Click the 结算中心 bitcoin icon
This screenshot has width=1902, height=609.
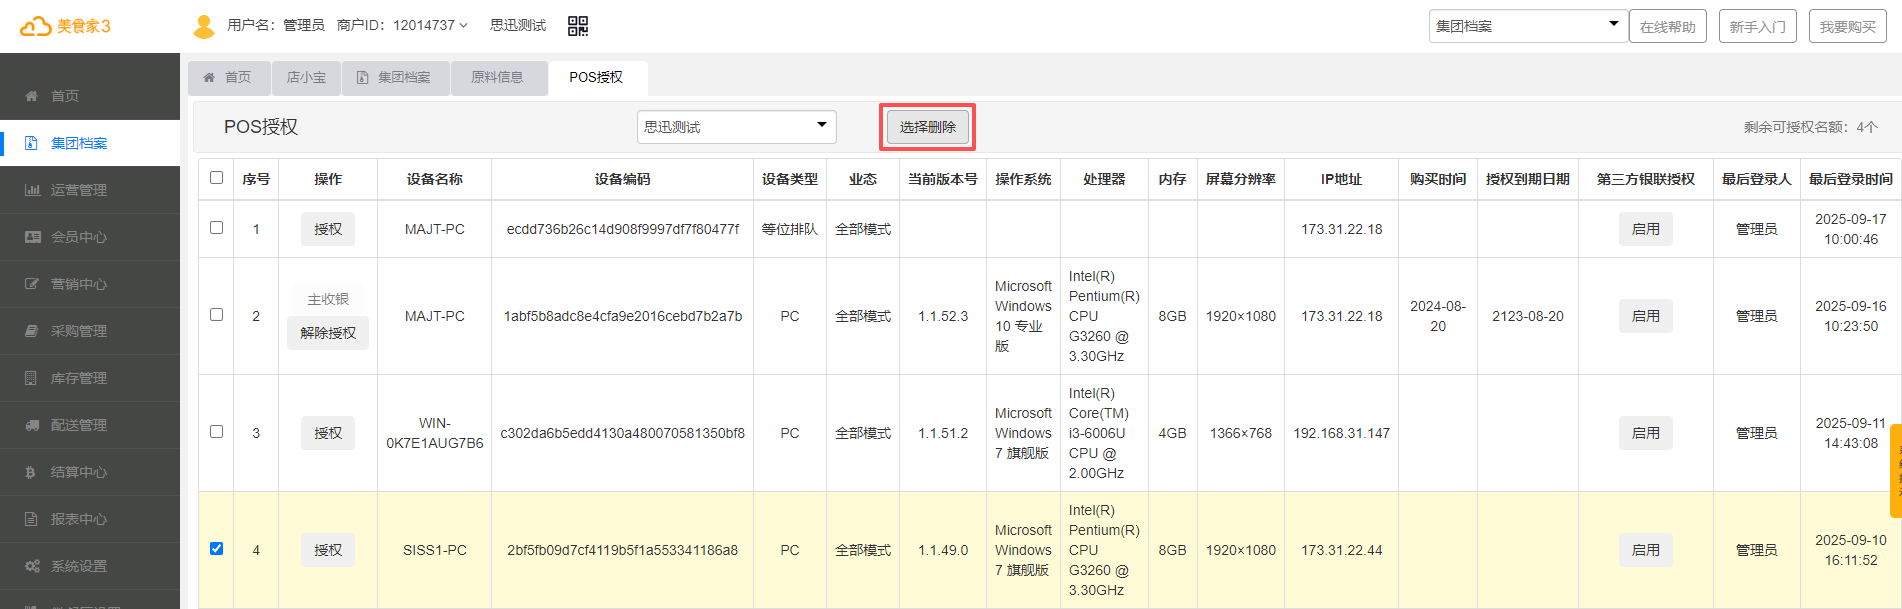tap(32, 472)
